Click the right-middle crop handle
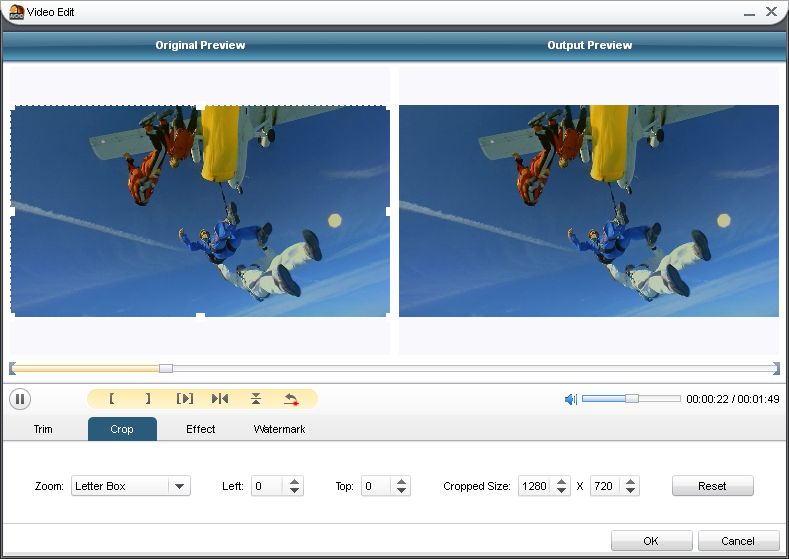Image resolution: width=789 pixels, height=559 pixels. [388, 211]
